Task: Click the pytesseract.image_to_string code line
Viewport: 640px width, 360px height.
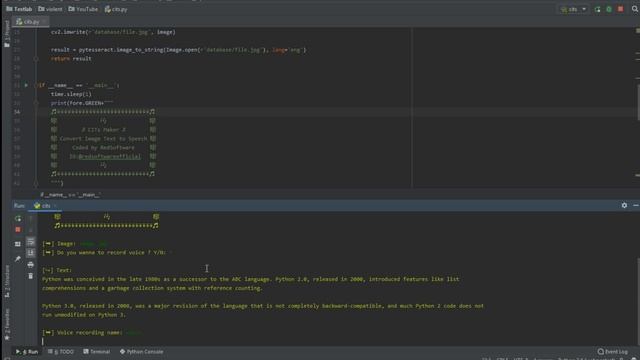Action: click(x=178, y=50)
